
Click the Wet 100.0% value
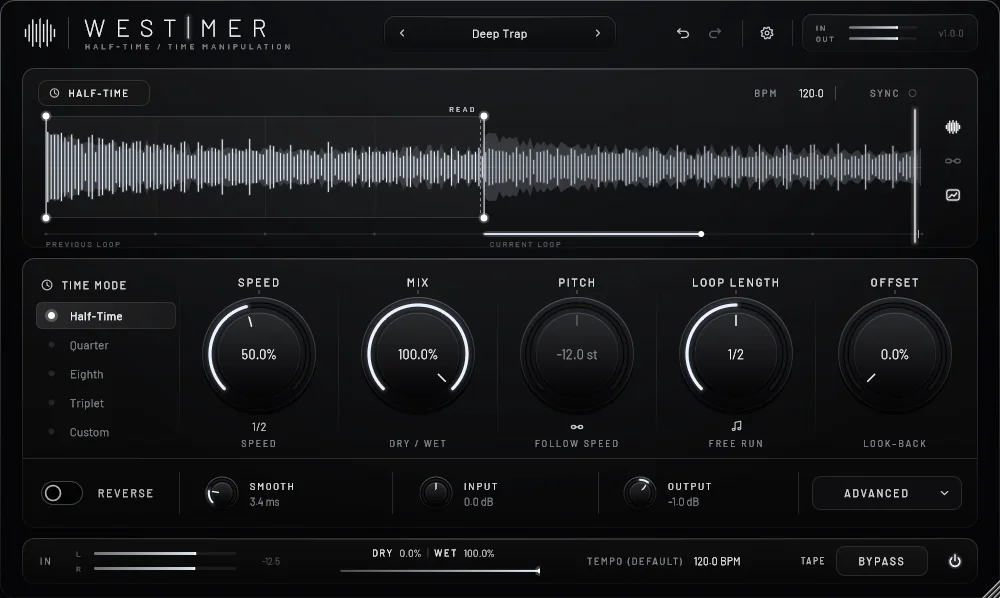tap(479, 553)
